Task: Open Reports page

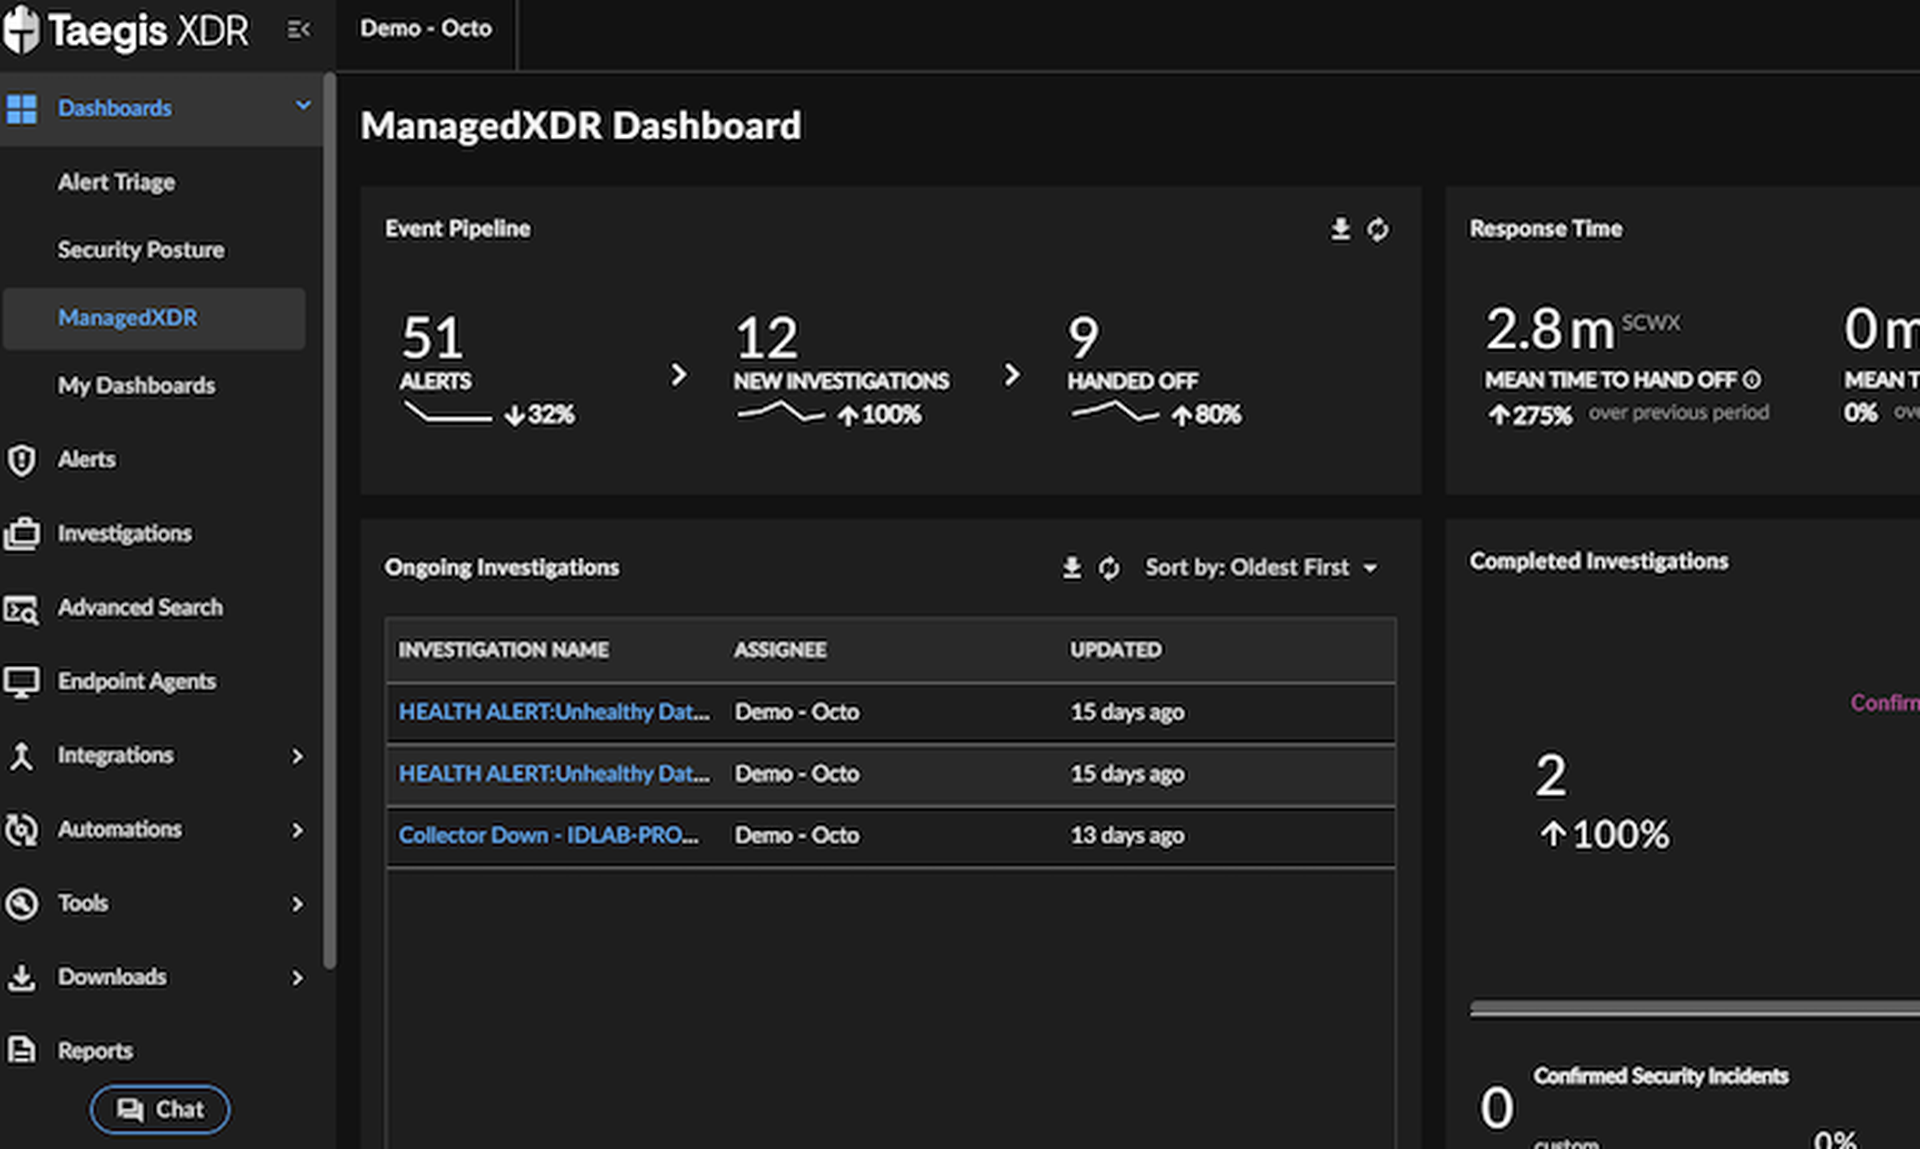Action: click(x=95, y=1050)
